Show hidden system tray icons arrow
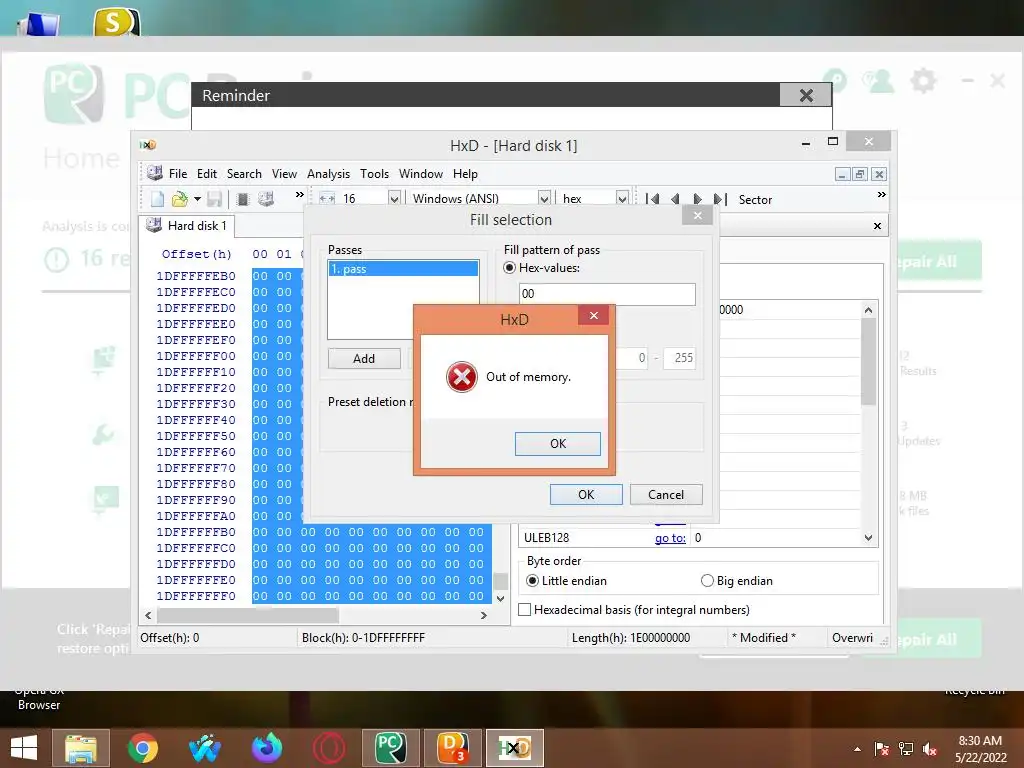 tap(857, 750)
